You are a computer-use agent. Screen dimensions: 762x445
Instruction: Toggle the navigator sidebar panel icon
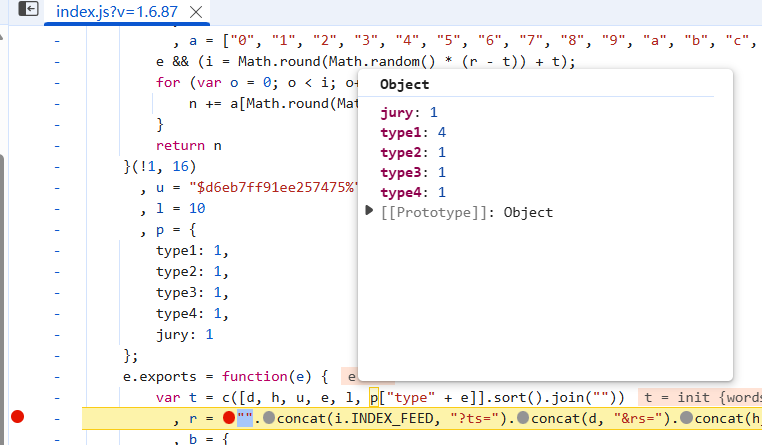pyautogui.click(x=29, y=10)
